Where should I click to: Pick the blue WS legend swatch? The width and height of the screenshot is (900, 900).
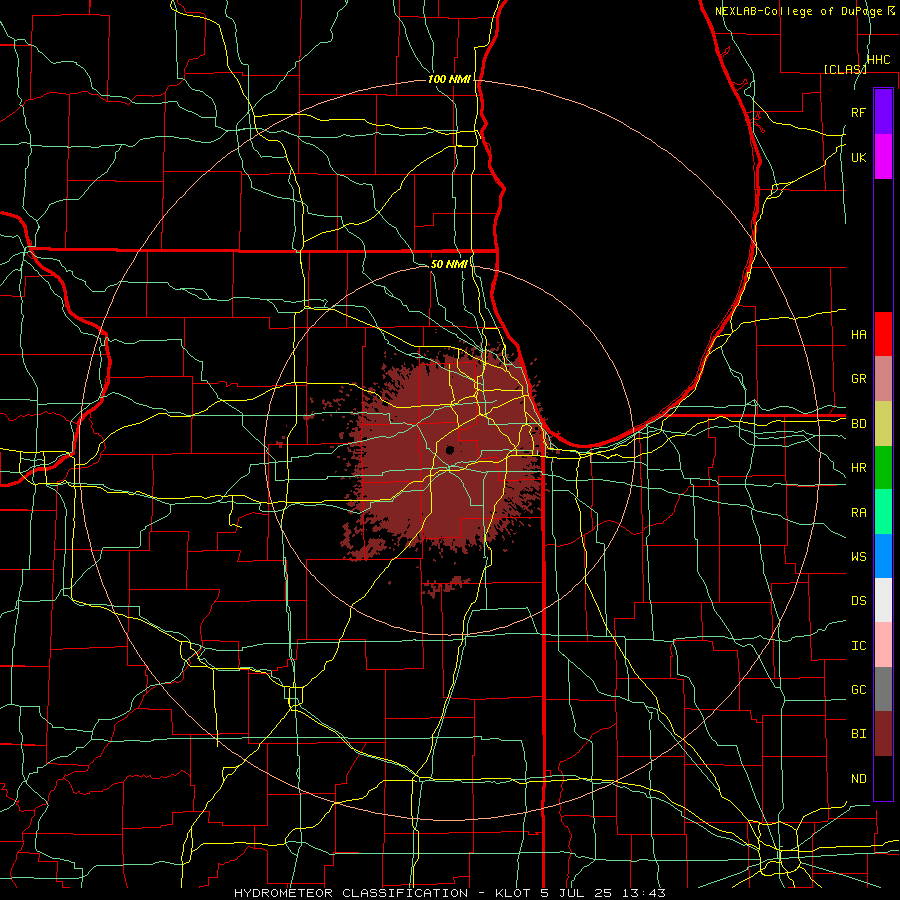pos(883,556)
